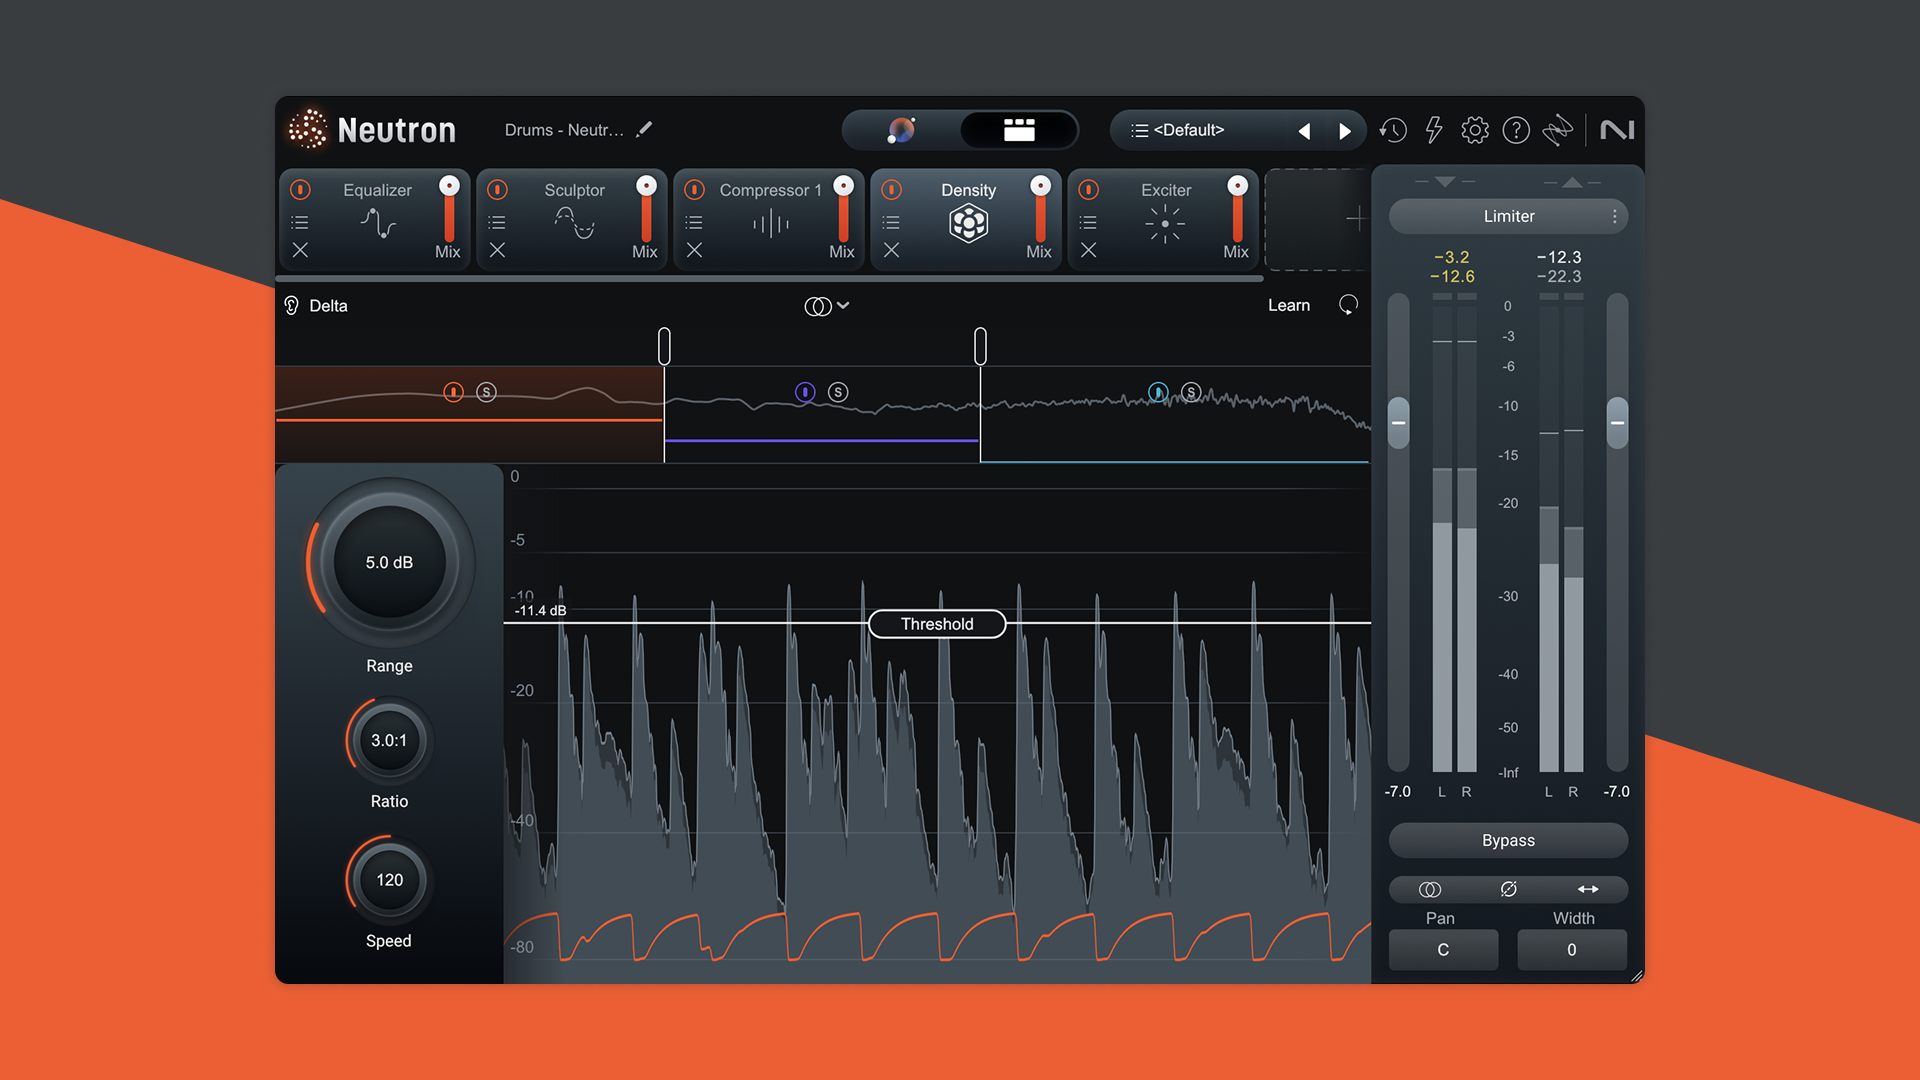Screen dimensions: 1920x1080
Task: Click the Learn button
Action: click(x=1288, y=306)
